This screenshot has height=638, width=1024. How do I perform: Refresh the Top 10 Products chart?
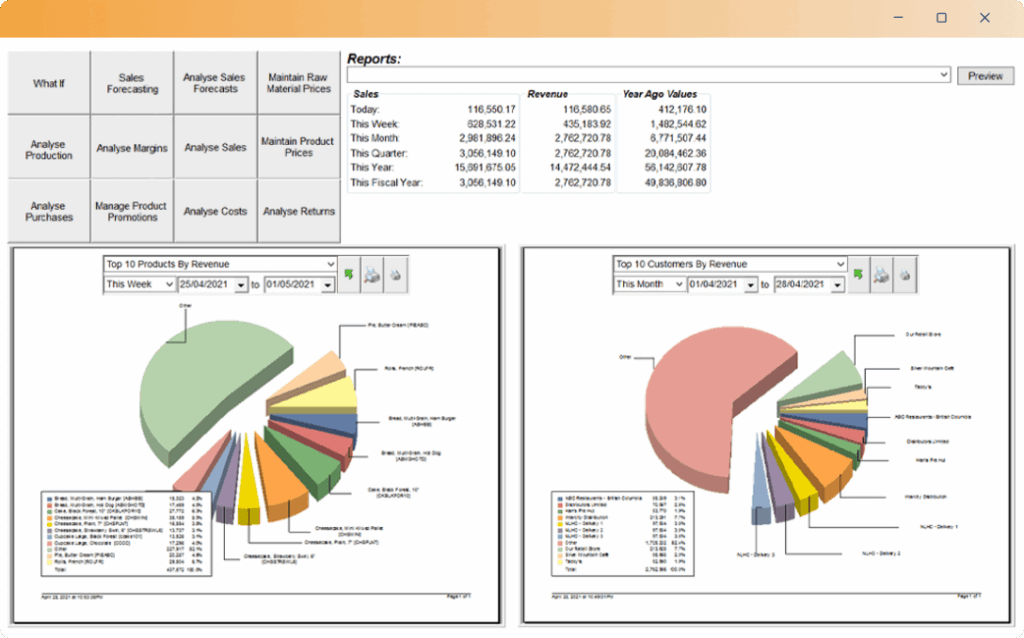click(x=349, y=275)
